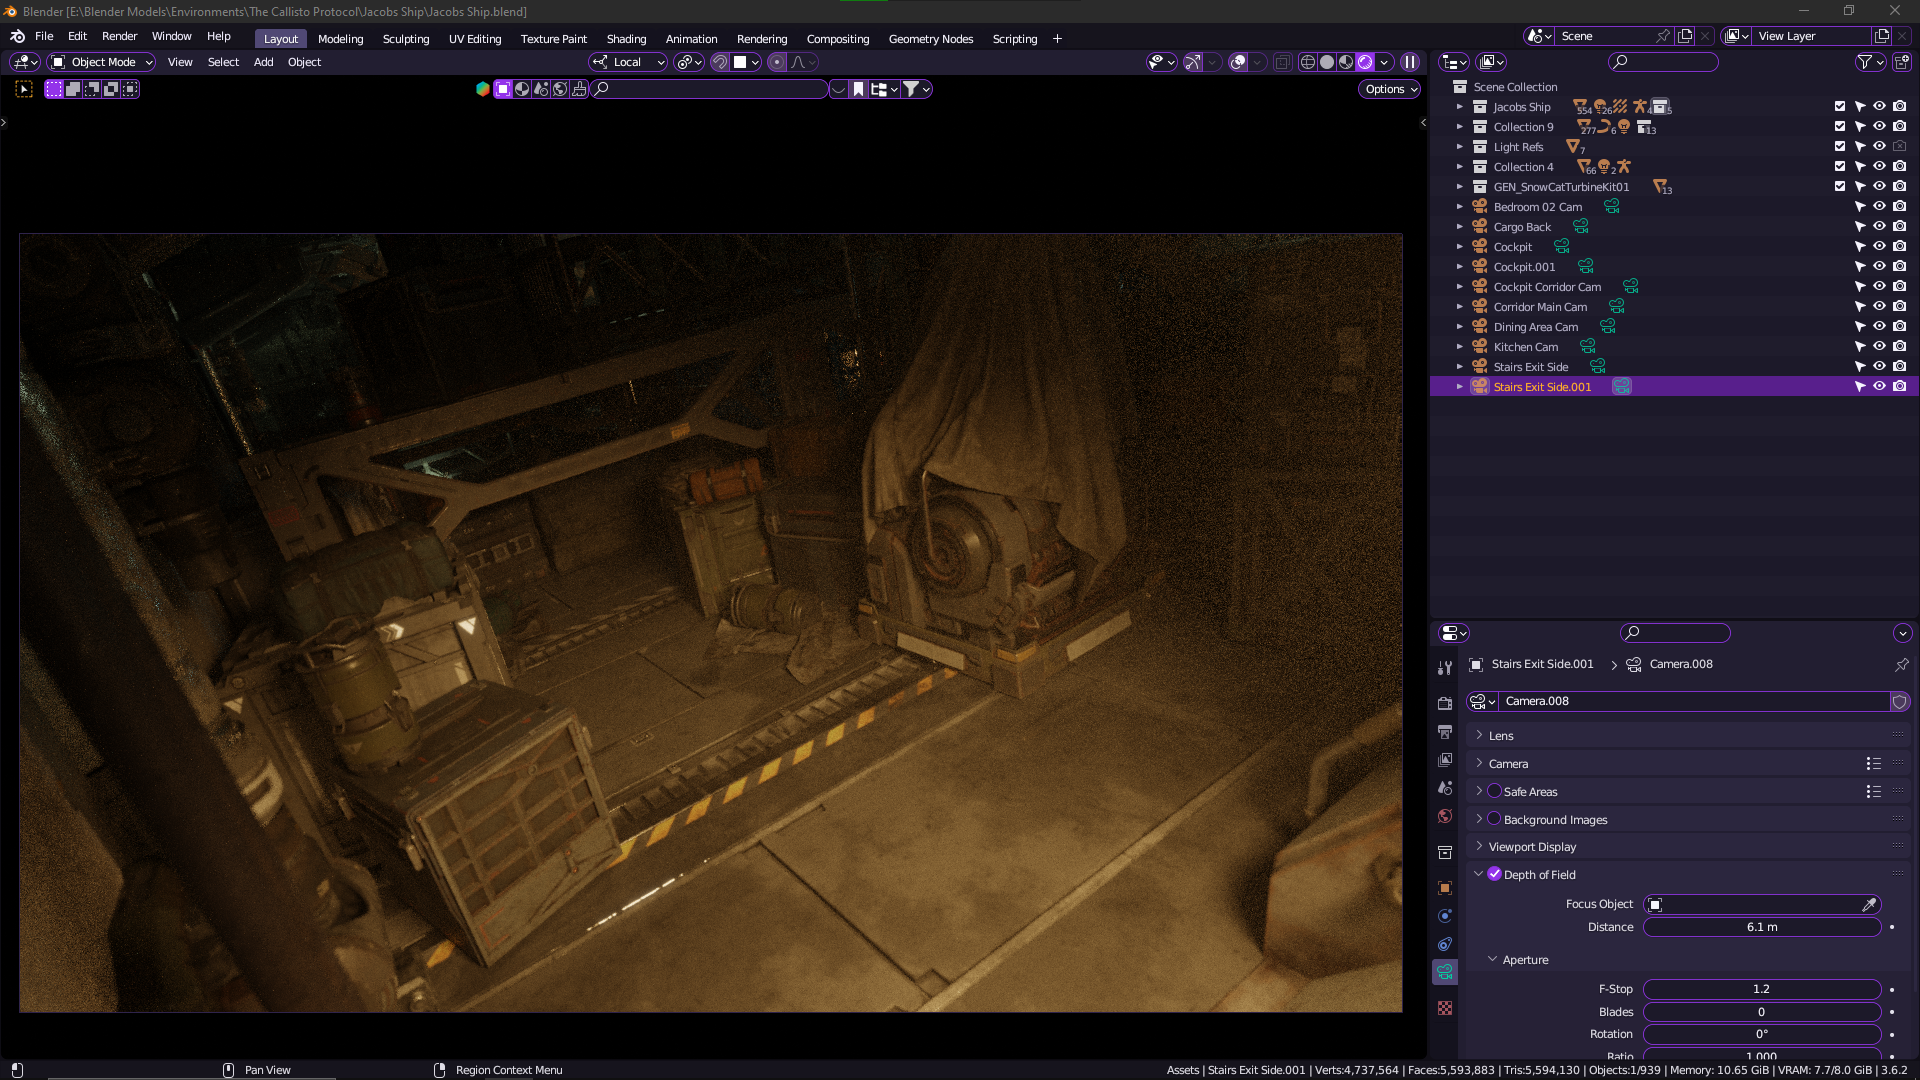Open the Options dropdown in viewport
The image size is (1920, 1080).
[x=1390, y=89]
